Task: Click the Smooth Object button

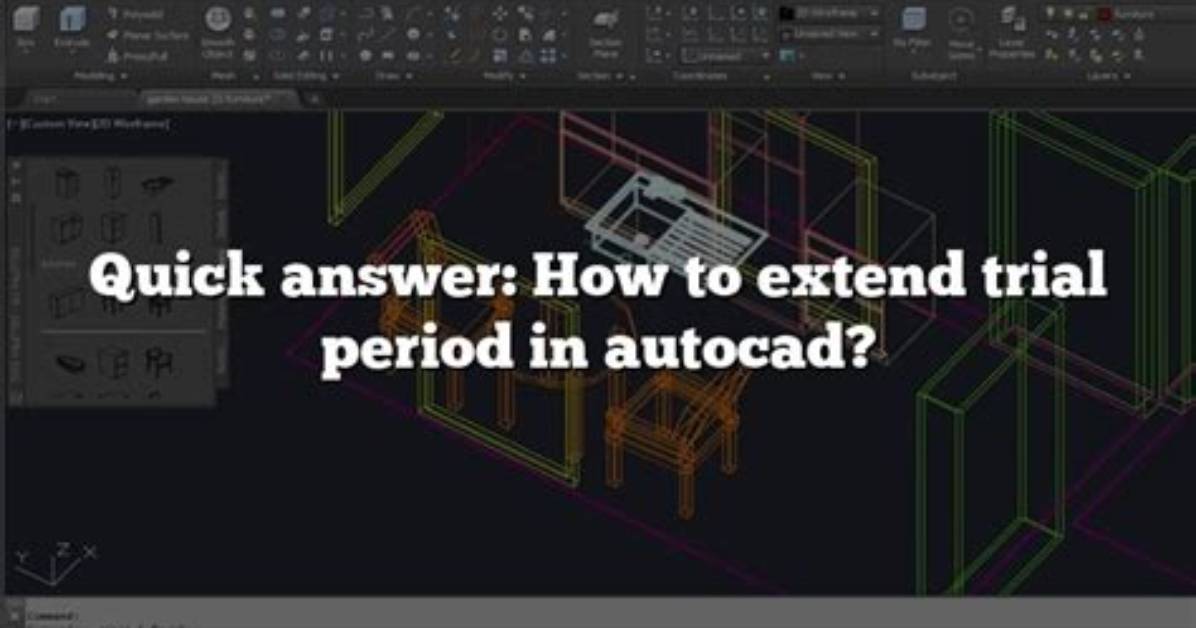Action: tap(218, 33)
